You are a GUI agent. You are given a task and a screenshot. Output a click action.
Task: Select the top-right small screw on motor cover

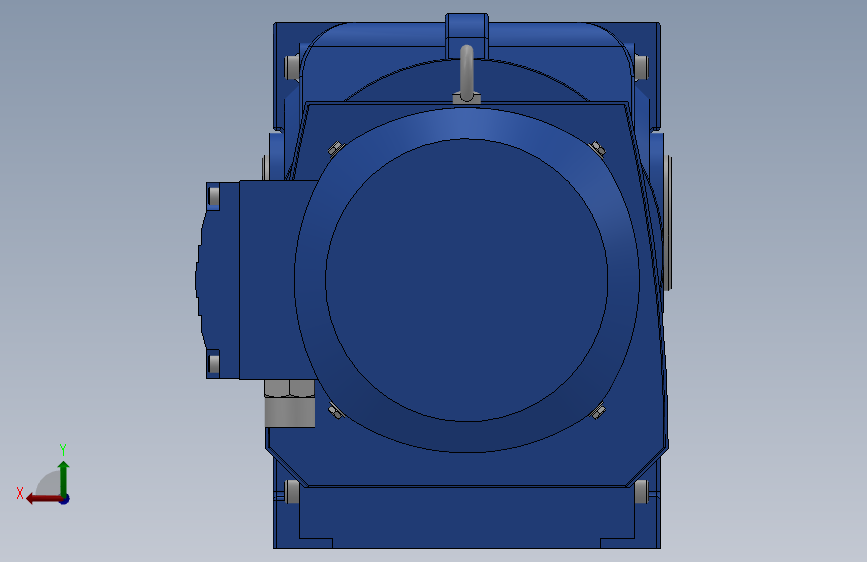click(598, 148)
